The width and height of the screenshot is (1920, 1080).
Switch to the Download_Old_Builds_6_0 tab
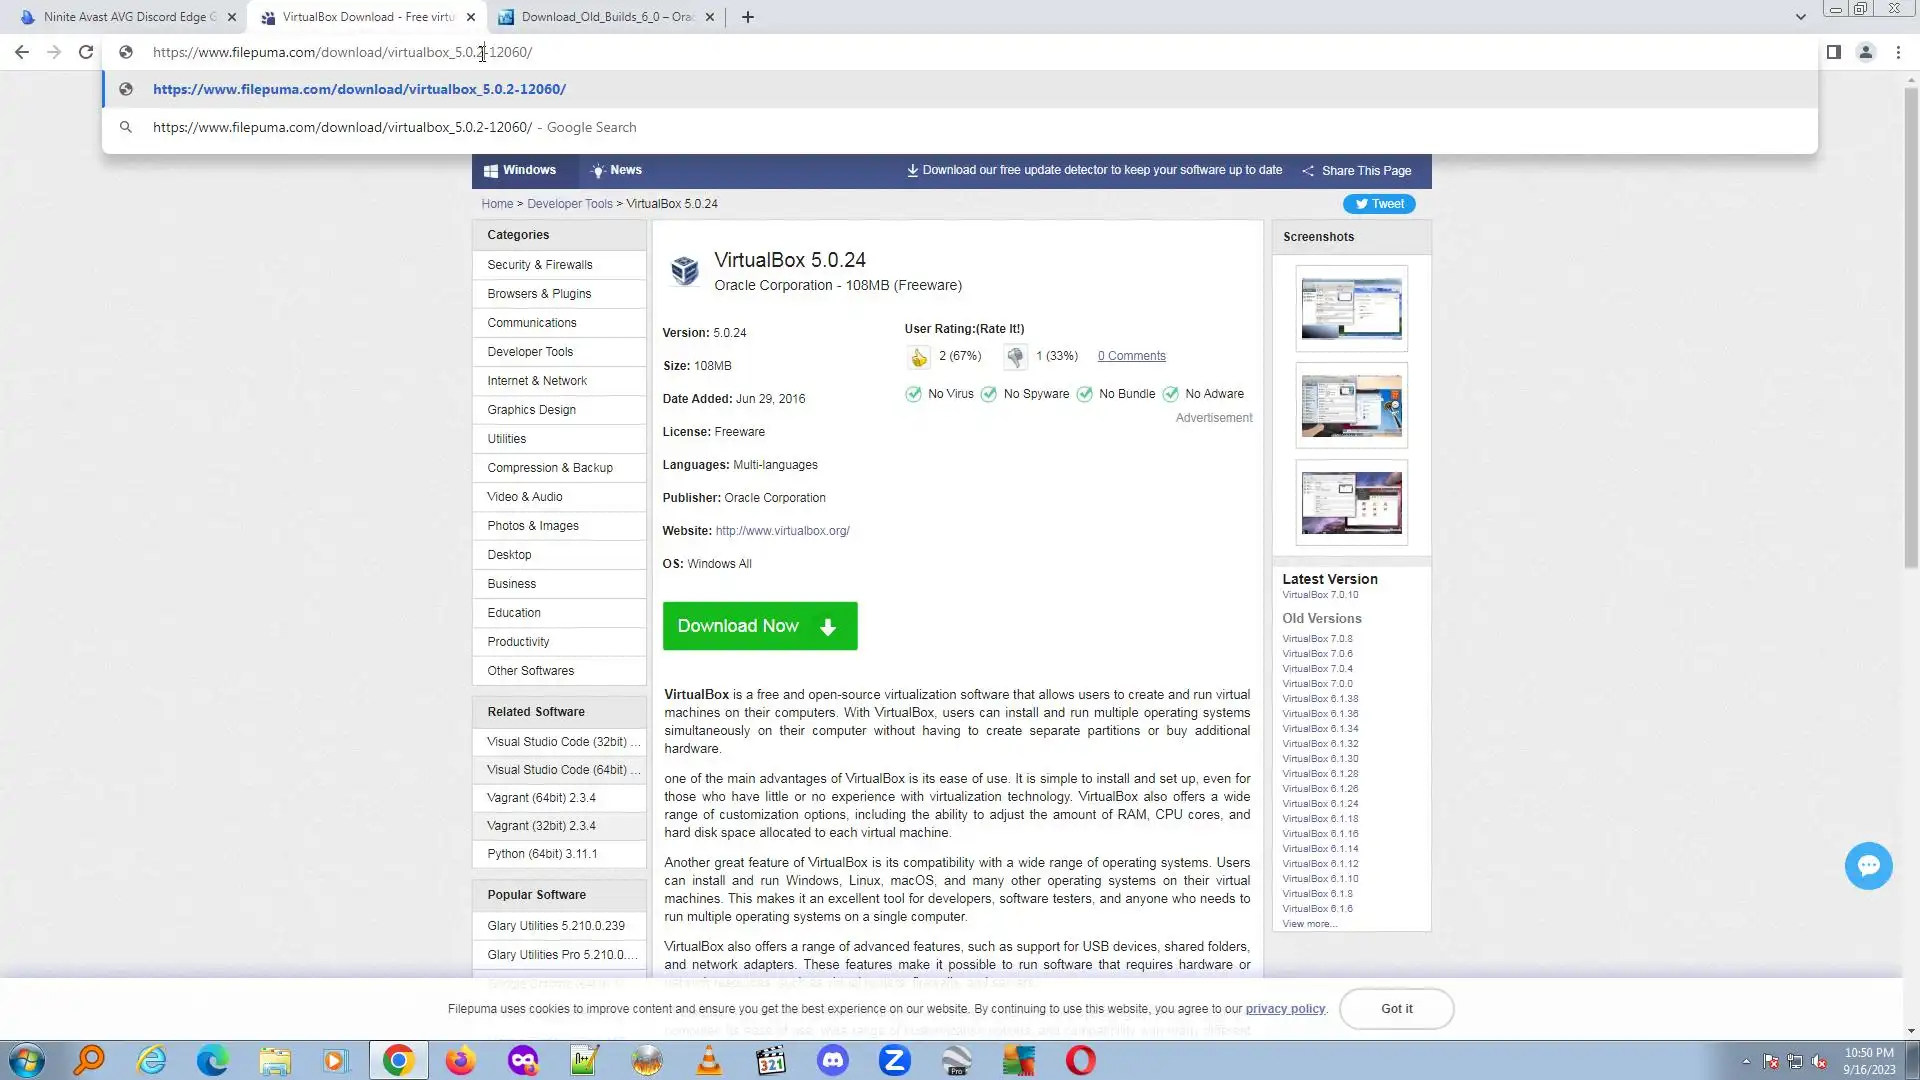pos(606,17)
